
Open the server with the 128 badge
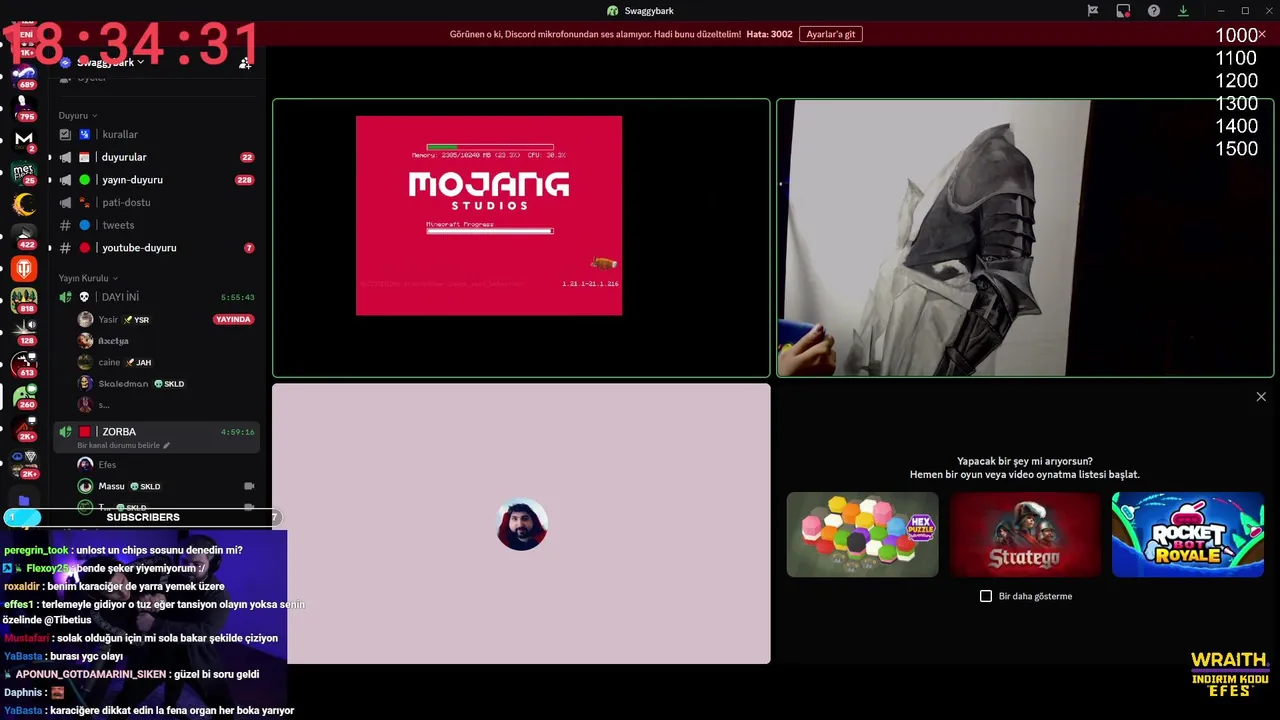pos(24,332)
